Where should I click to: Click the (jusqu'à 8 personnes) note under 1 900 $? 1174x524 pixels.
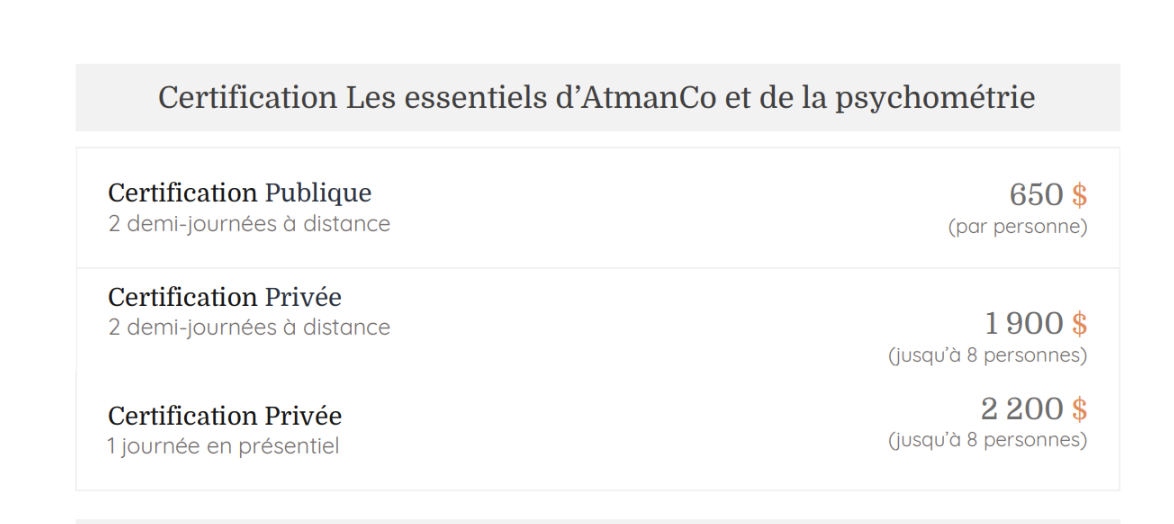click(x=988, y=356)
